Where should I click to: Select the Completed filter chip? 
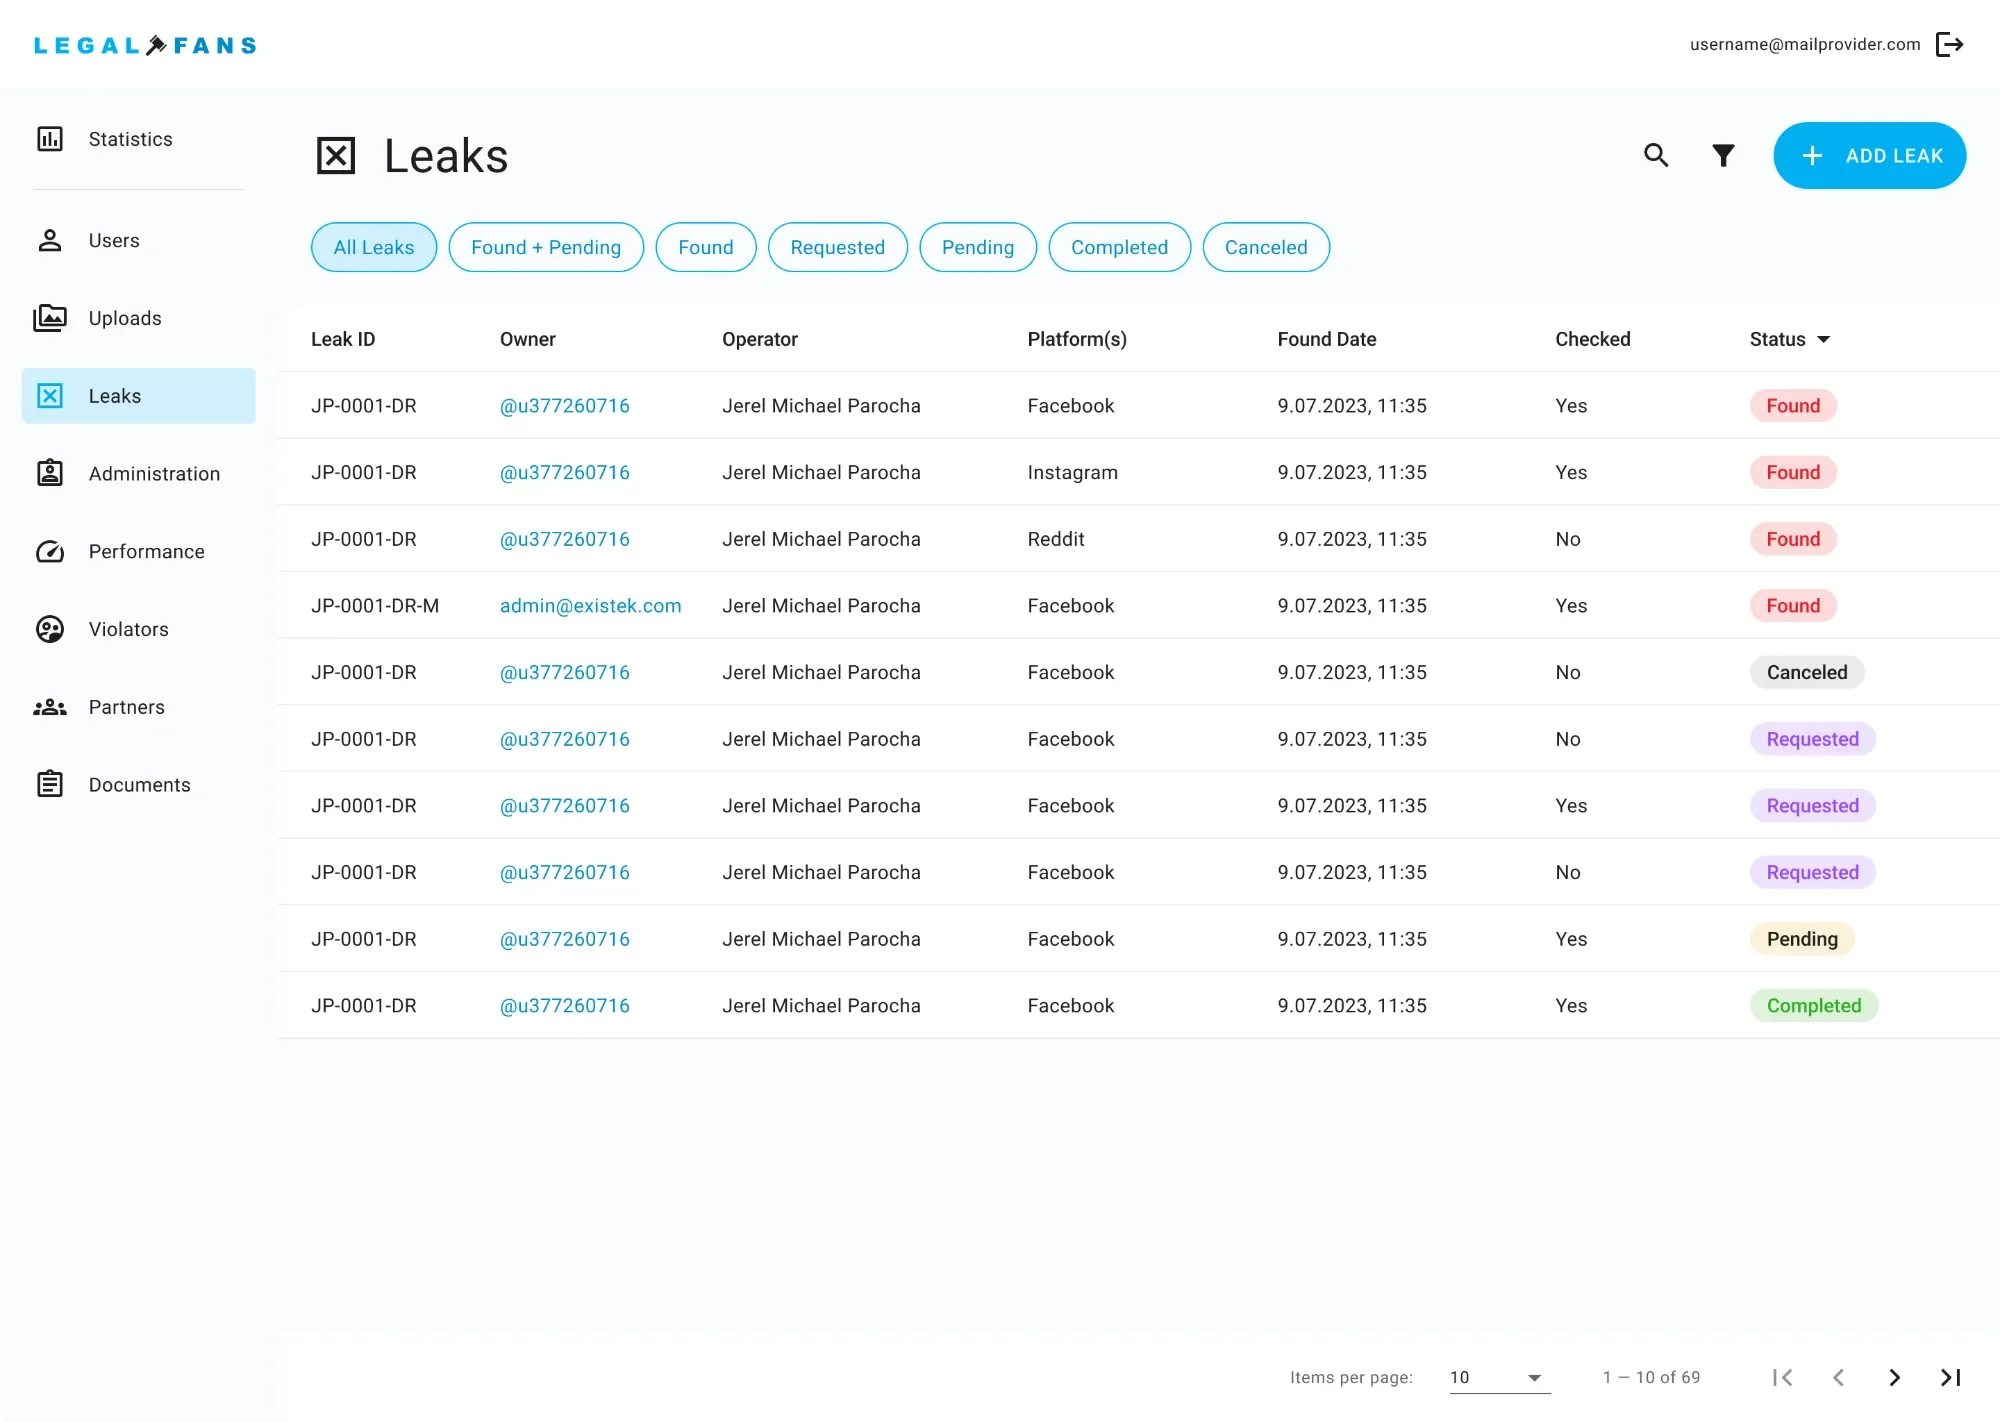pyautogui.click(x=1120, y=247)
